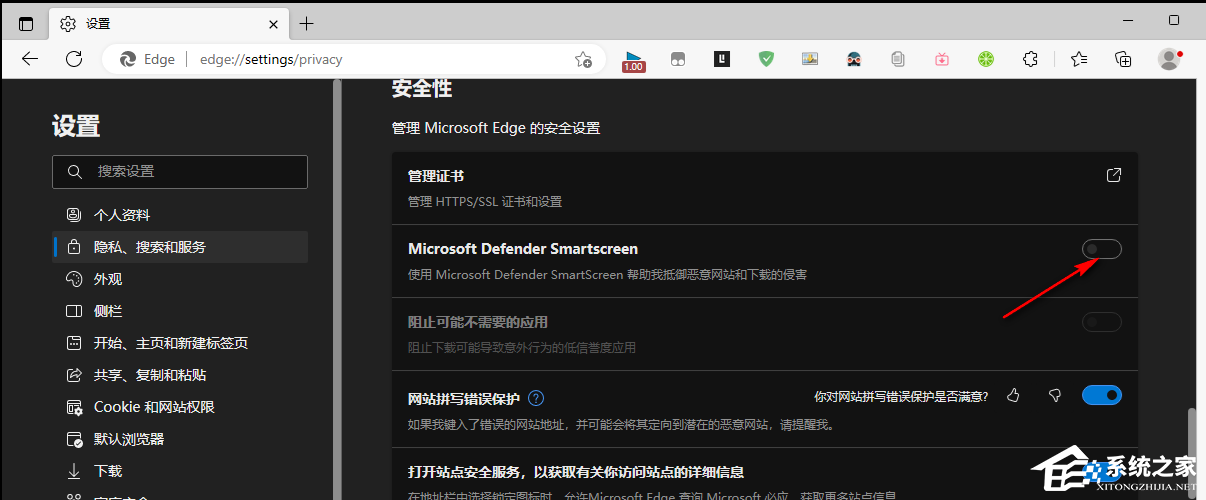The image size is (1206, 500).
Task: Open the Collections icon
Action: 1123,59
